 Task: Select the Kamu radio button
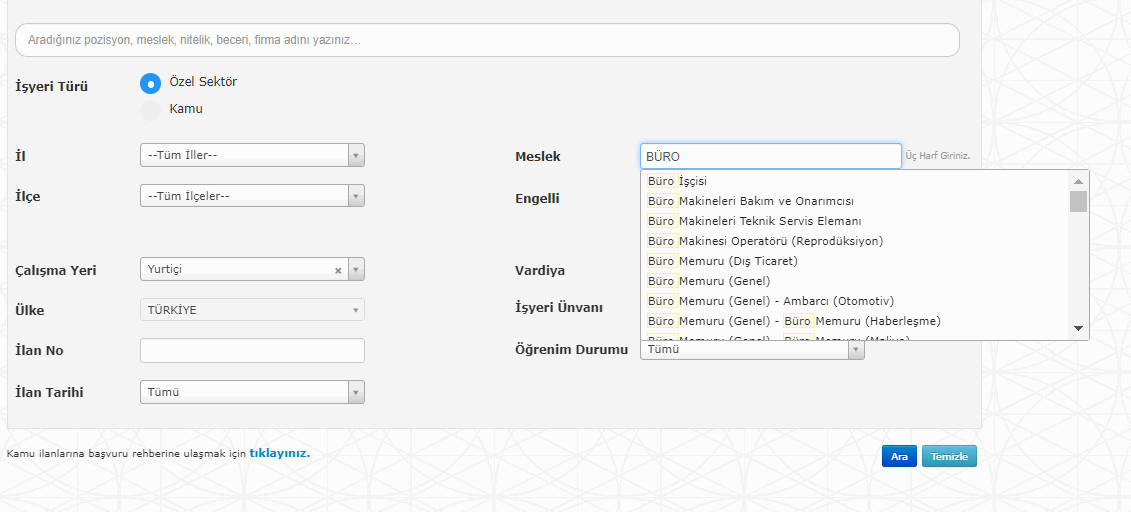[150, 110]
